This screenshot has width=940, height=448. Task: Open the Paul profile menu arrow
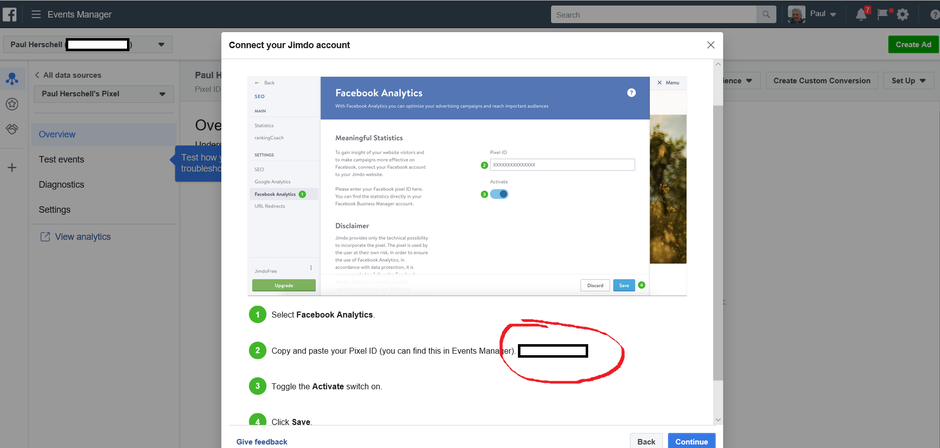point(833,15)
